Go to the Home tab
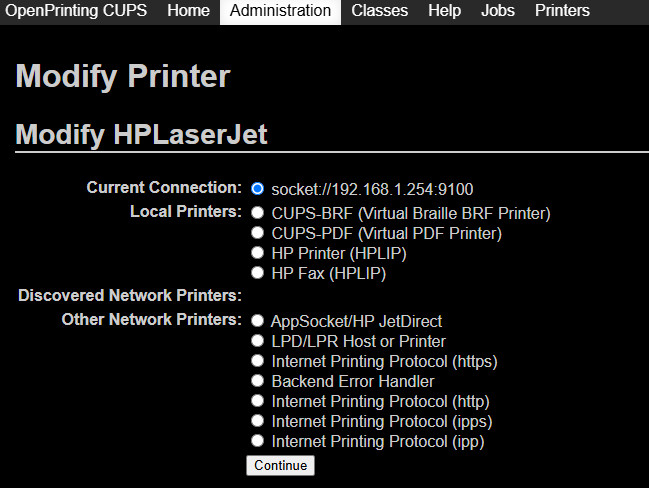This screenshot has width=649, height=488. (189, 11)
